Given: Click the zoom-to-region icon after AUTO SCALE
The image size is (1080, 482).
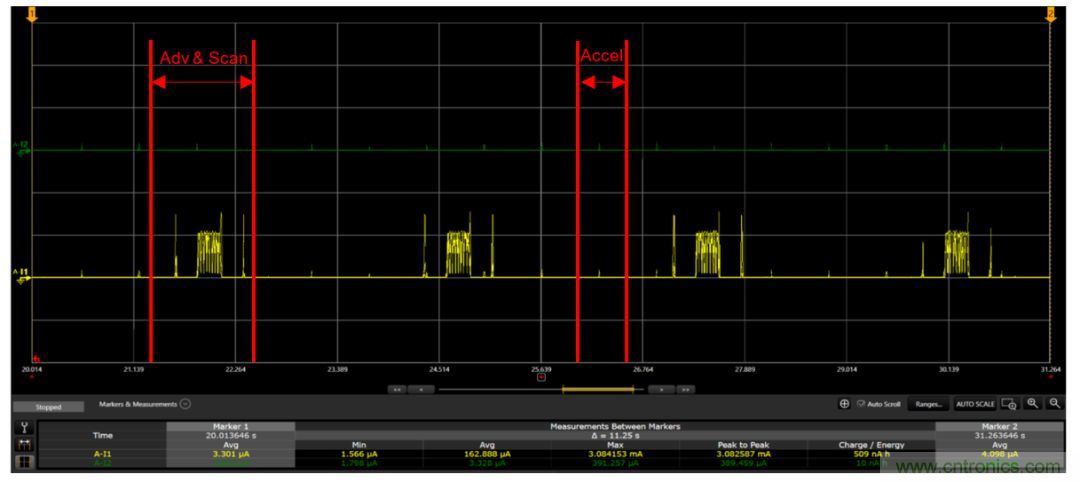Looking at the screenshot, I should (1009, 404).
